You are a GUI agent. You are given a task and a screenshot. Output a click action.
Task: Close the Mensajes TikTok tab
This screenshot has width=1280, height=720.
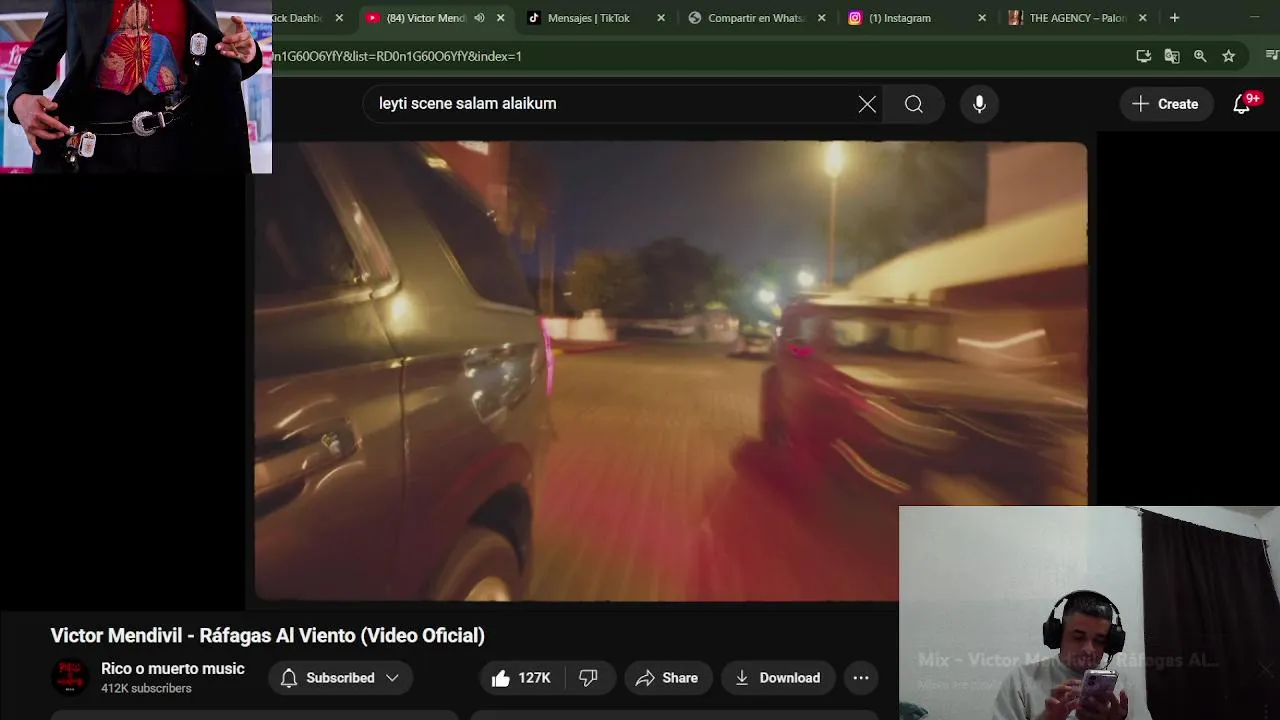pyautogui.click(x=661, y=18)
